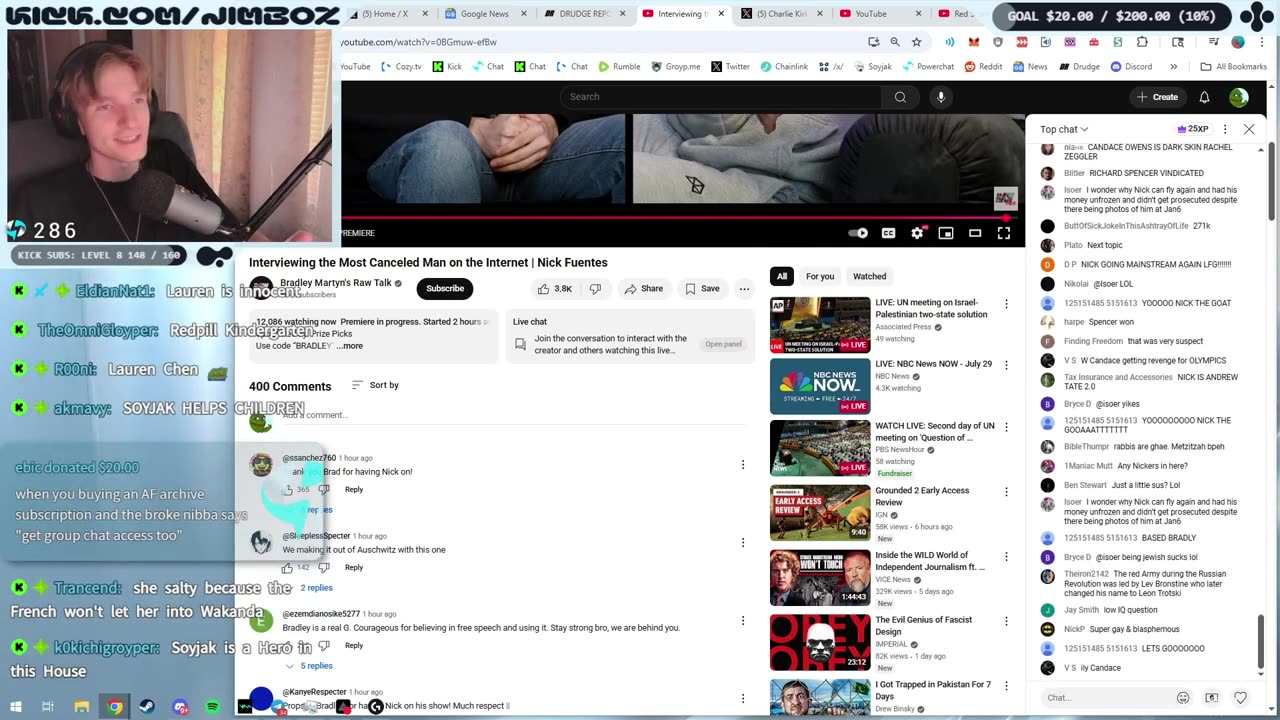This screenshot has height=720, width=1280.
Task: Open the YouTube notifications bell
Action: coord(1204,97)
